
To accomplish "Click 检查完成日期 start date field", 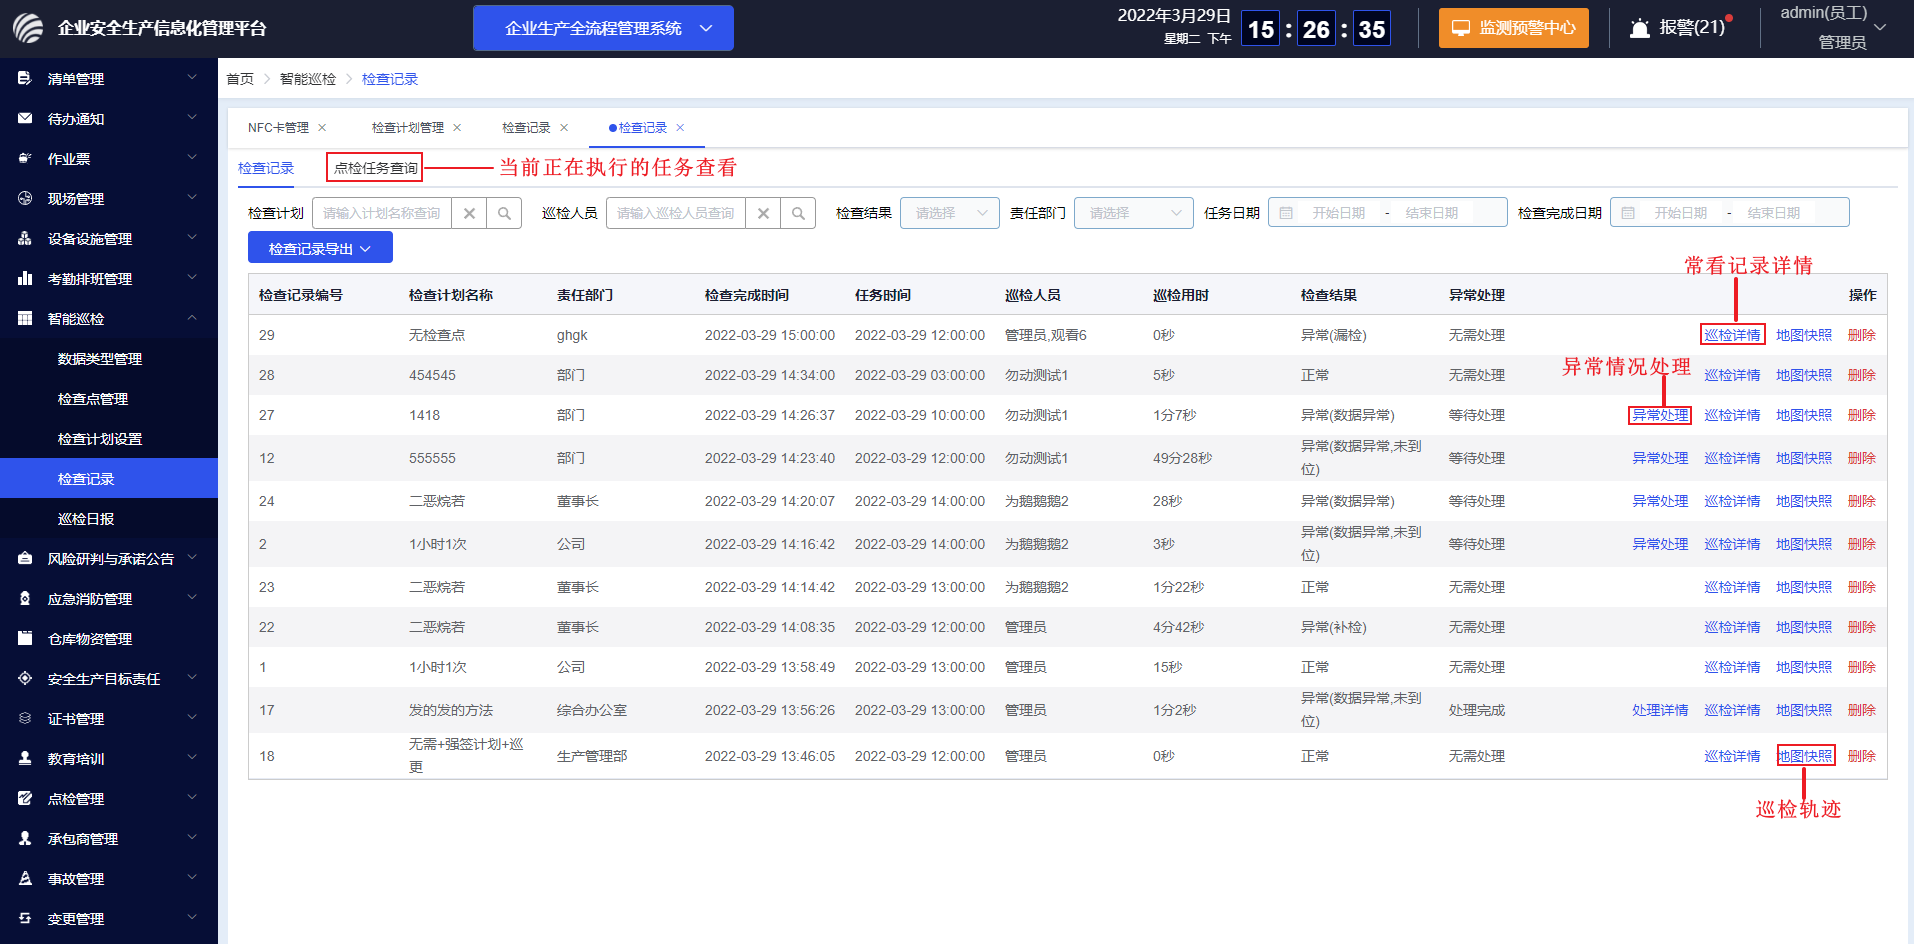I will click(x=1680, y=213).
